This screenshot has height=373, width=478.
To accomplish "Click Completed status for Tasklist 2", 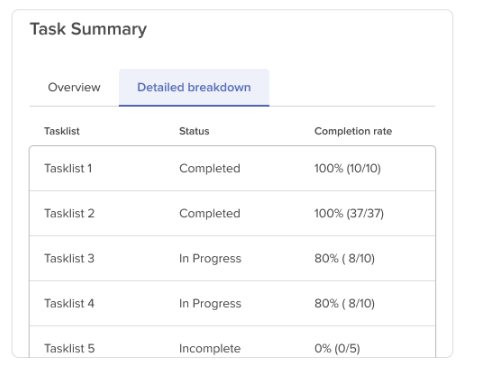I will point(210,213).
